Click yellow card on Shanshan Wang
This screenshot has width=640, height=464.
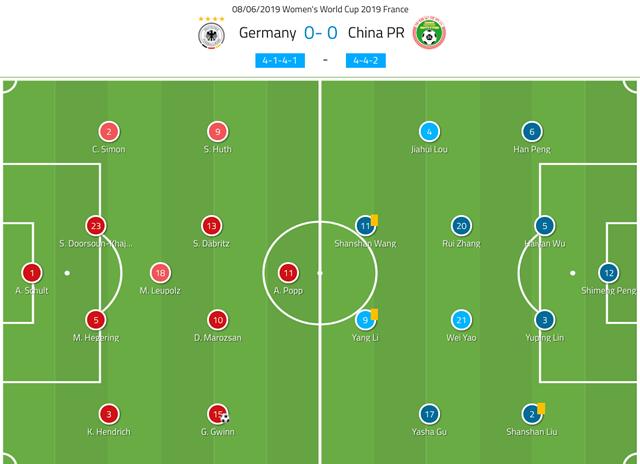[374, 219]
